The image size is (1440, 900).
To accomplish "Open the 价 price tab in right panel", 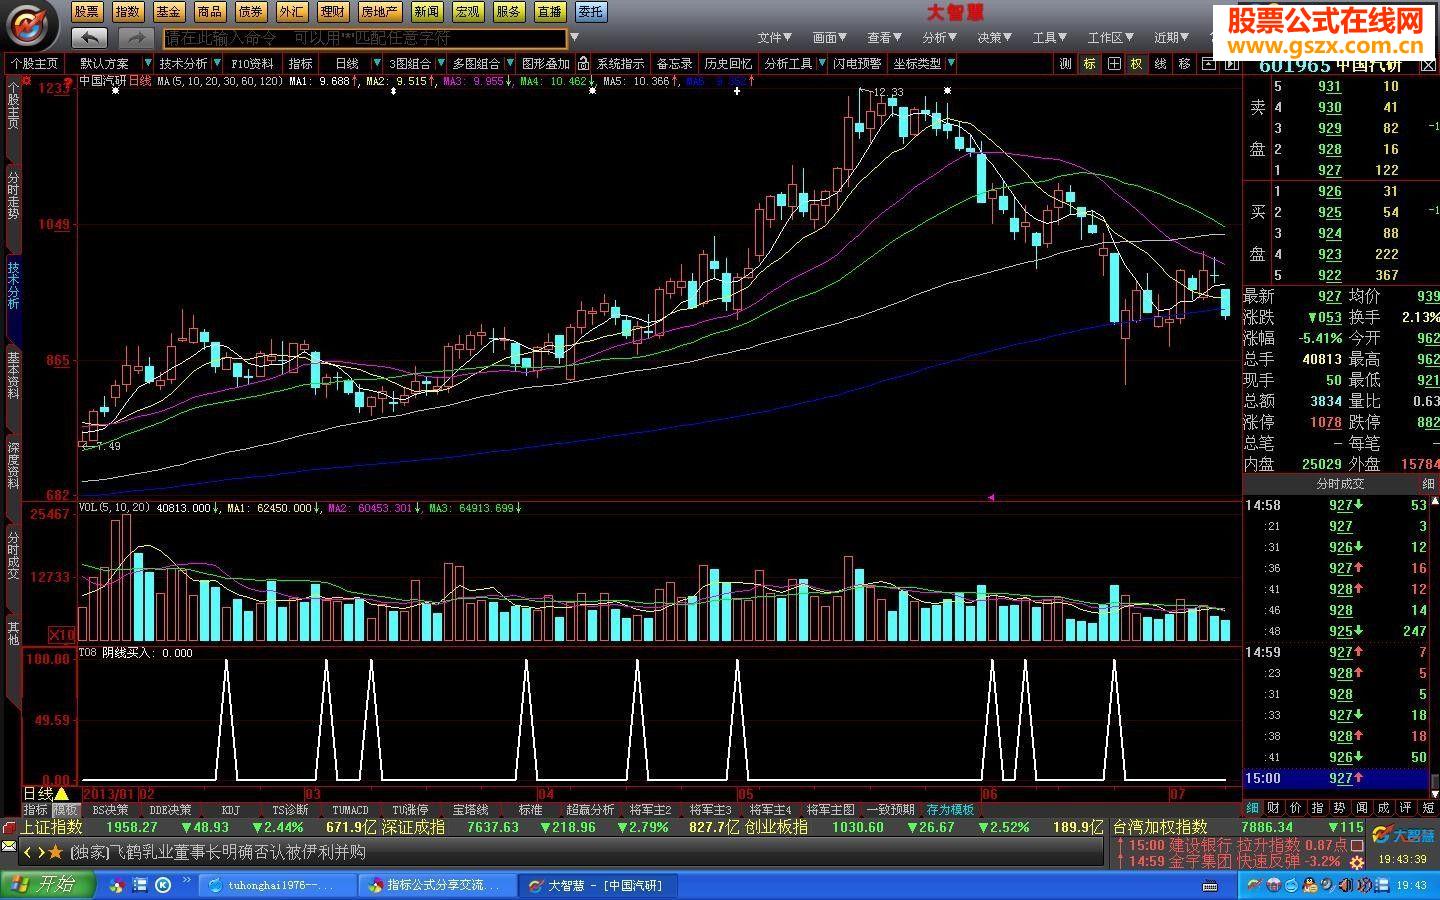I will [x=1296, y=808].
